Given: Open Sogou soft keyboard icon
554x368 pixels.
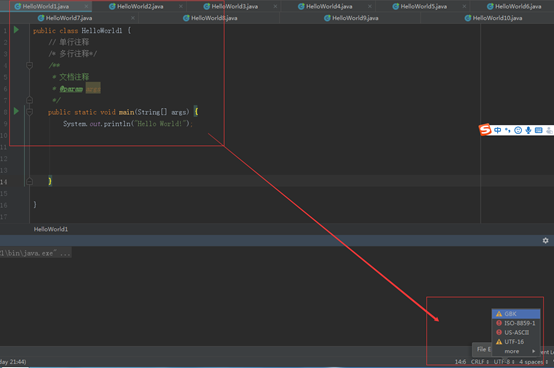Looking at the screenshot, I should coord(538,130).
